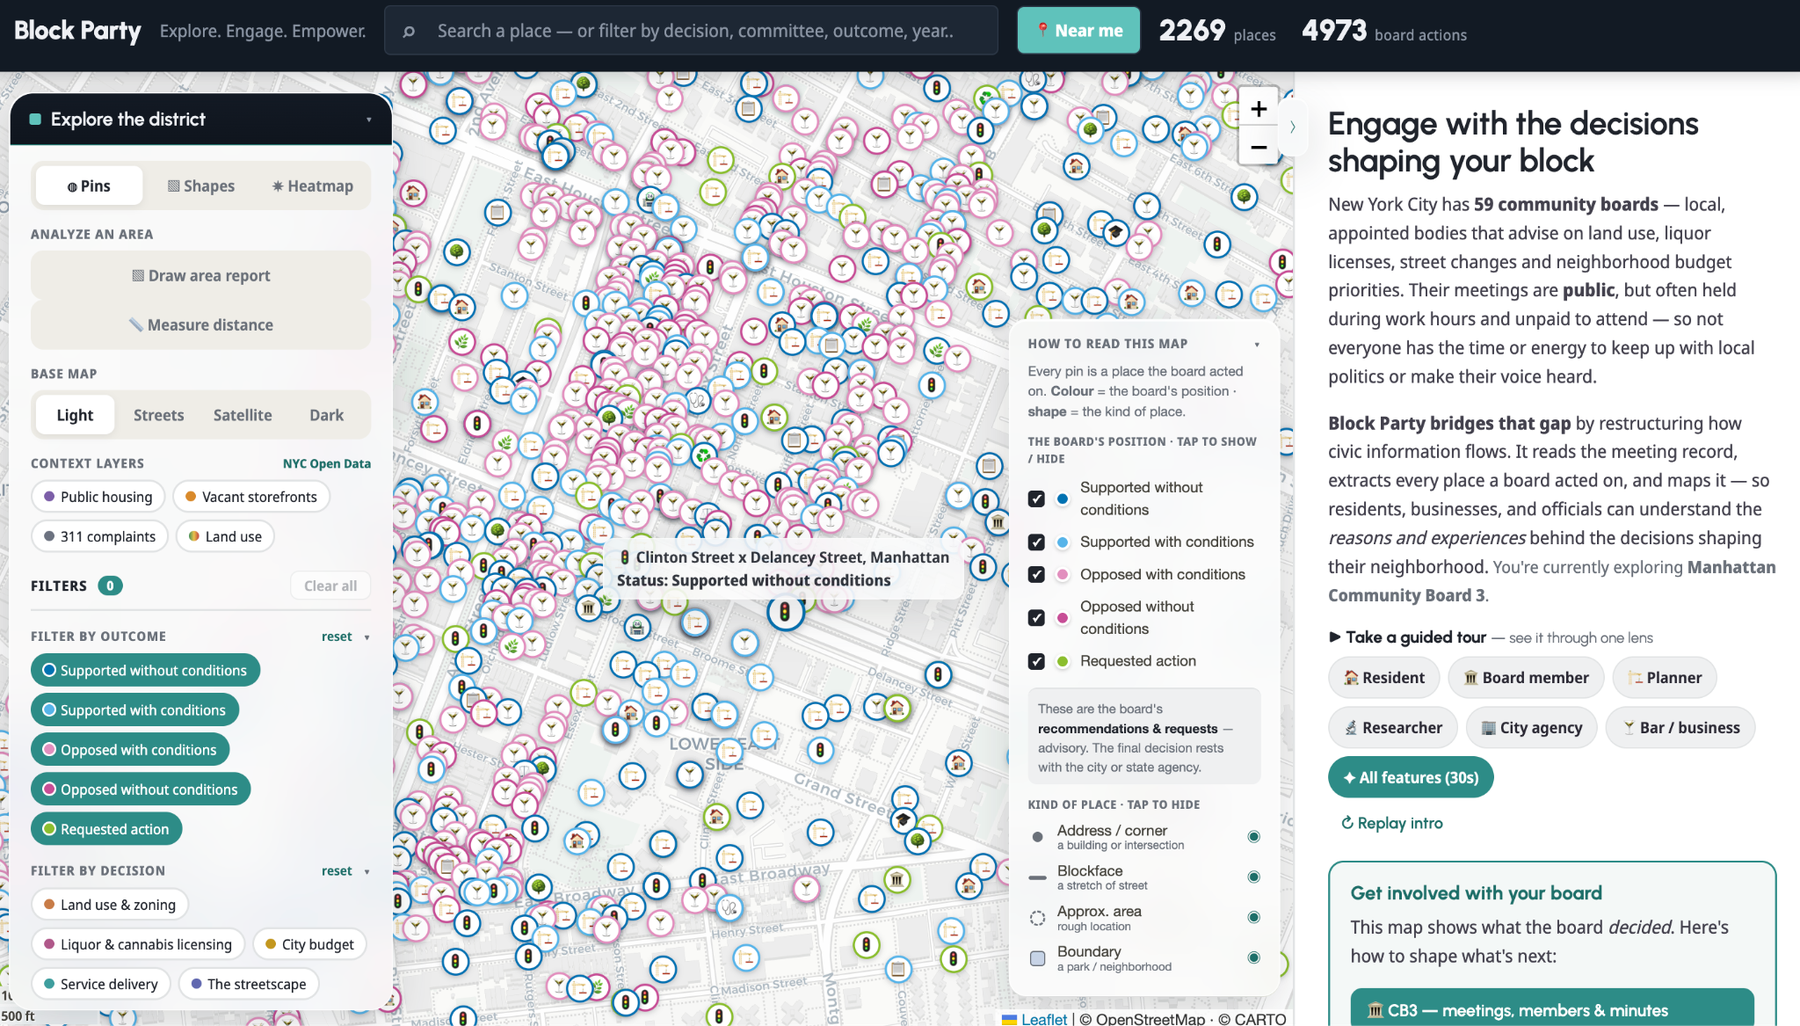The height and width of the screenshot is (1026, 1800).
Task: Toggle Vacant storefronts context layer
Action: click(251, 497)
